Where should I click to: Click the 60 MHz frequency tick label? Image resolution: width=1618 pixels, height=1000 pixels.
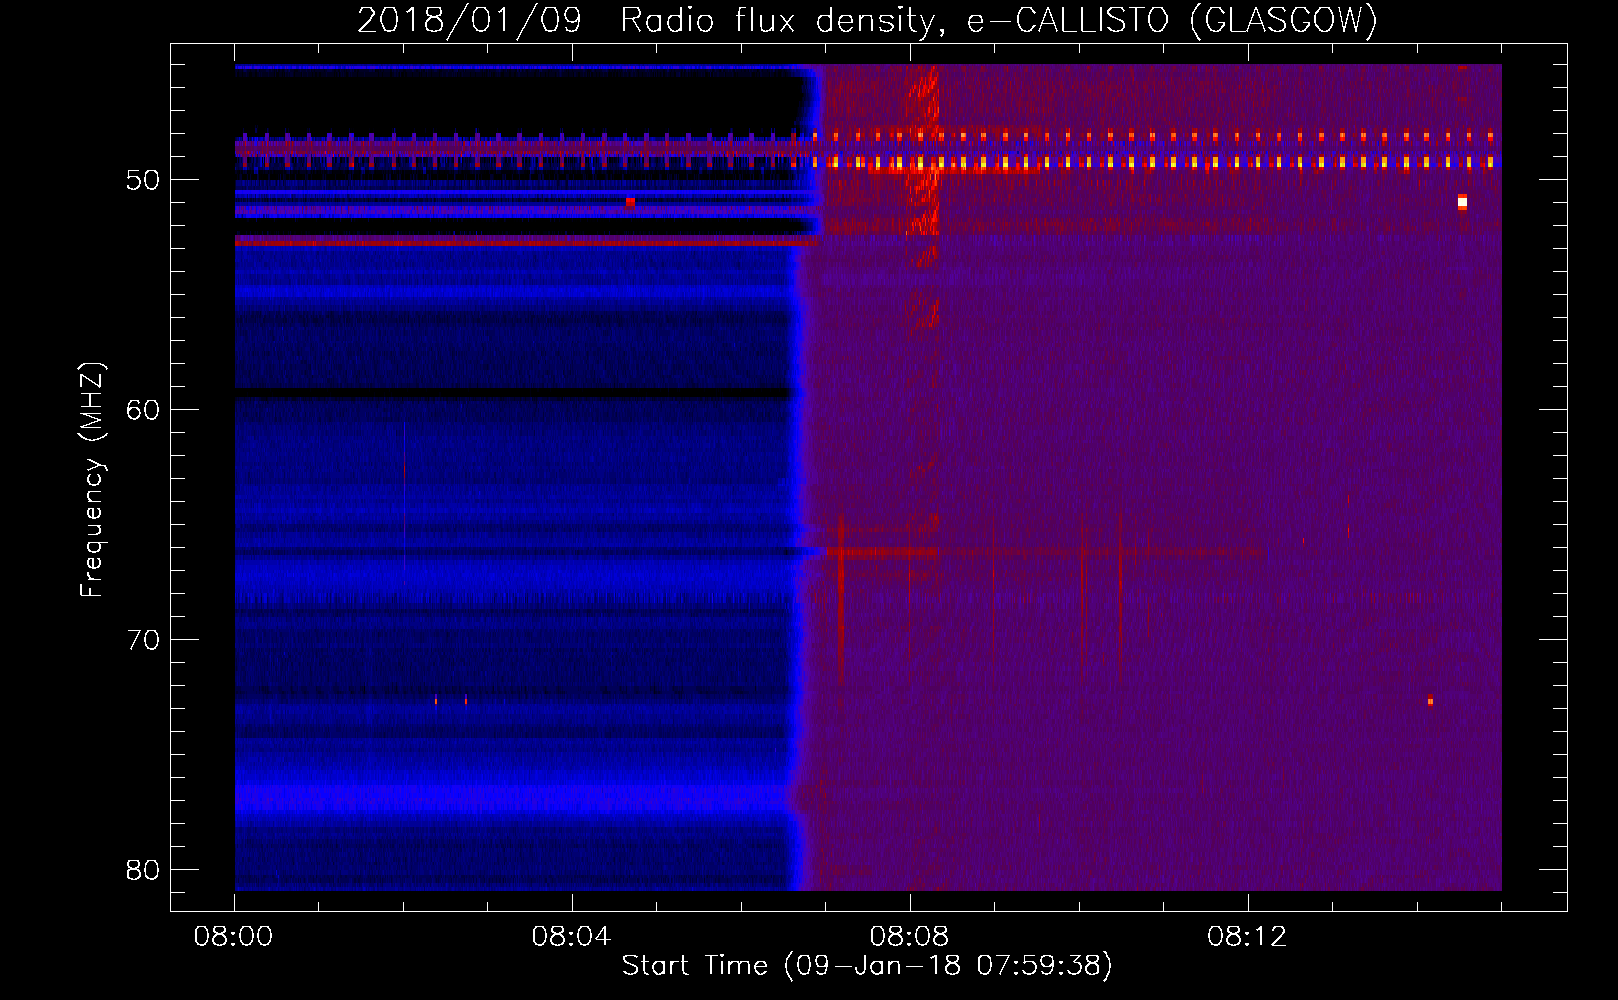(143, 410)
